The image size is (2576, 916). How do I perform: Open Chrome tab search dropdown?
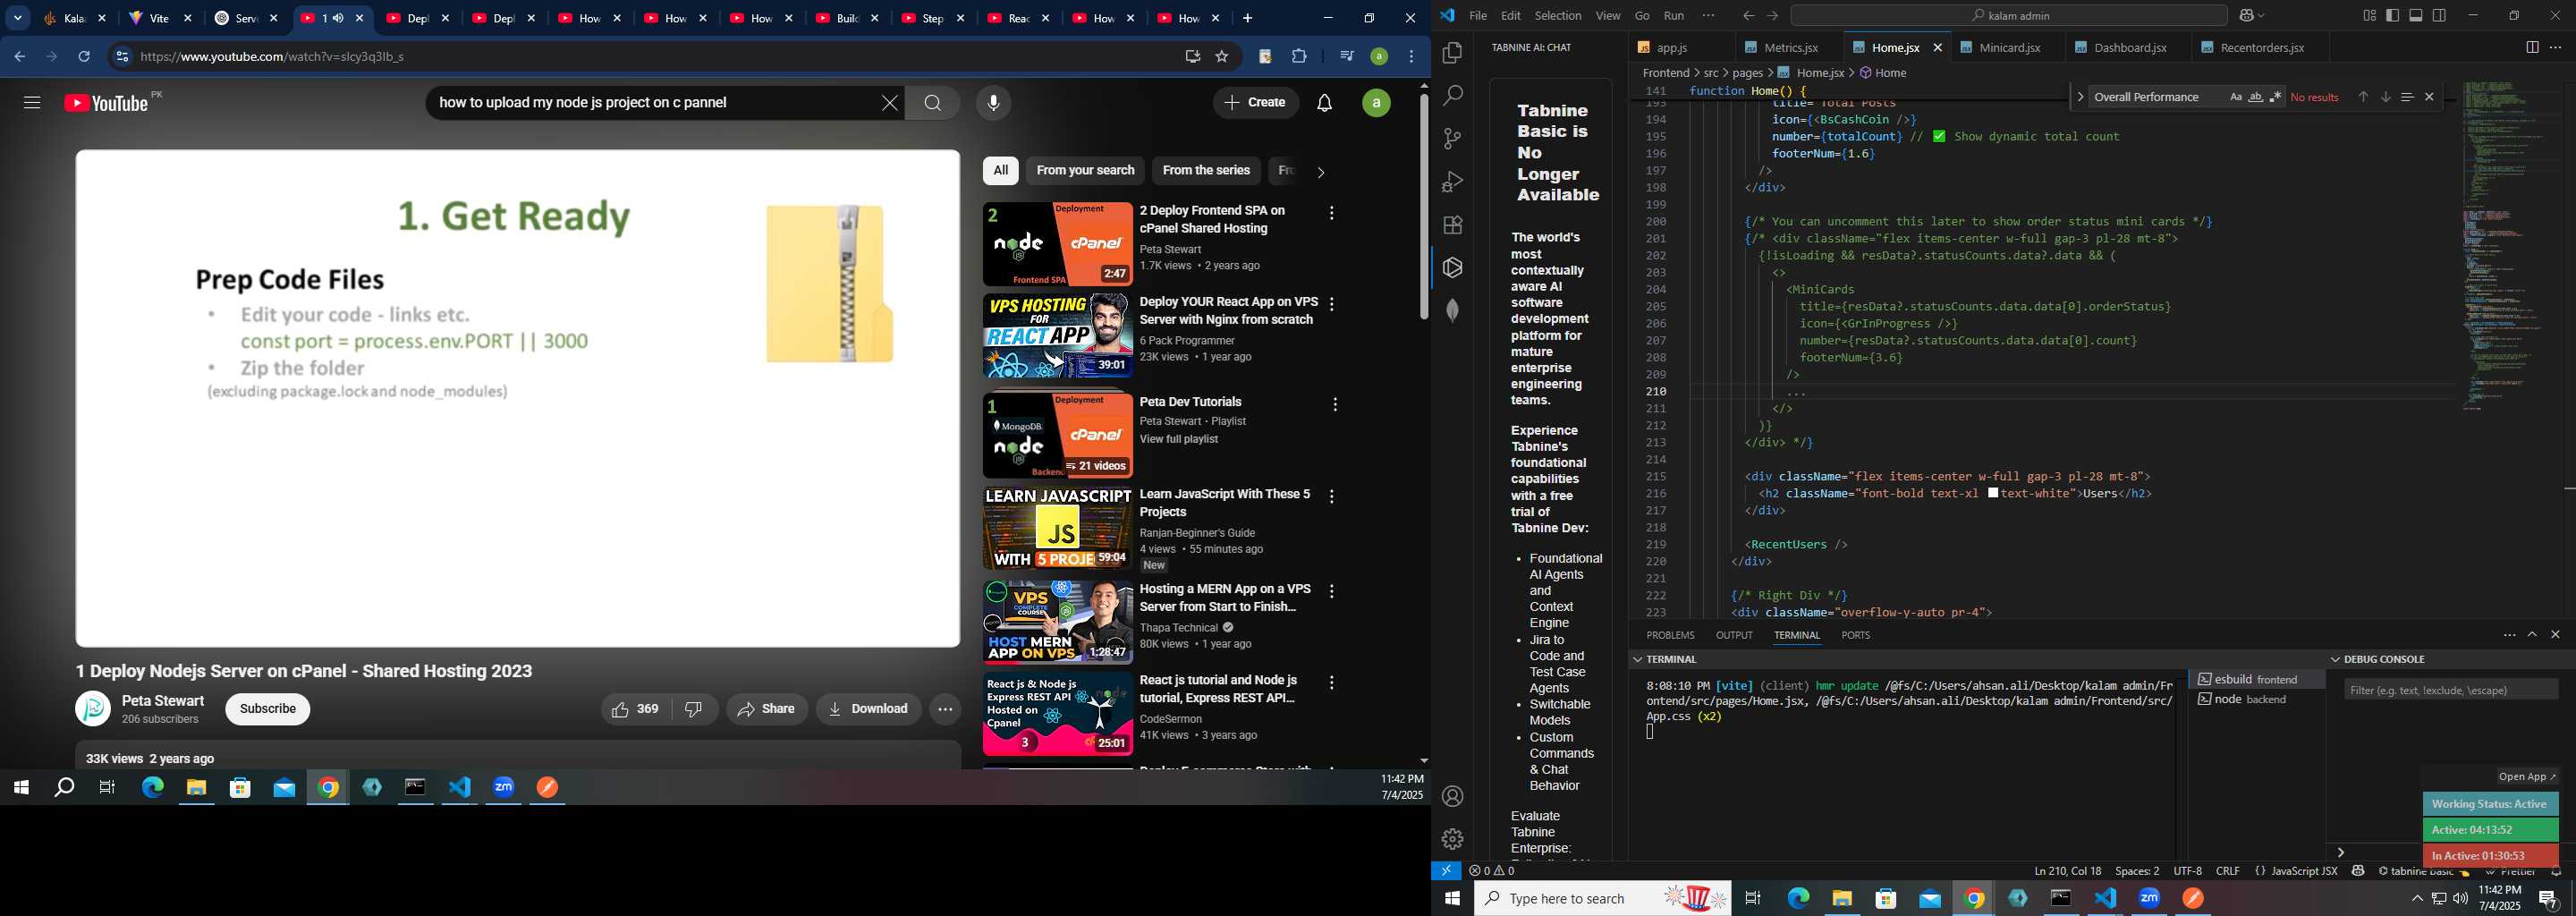point(18,18)
